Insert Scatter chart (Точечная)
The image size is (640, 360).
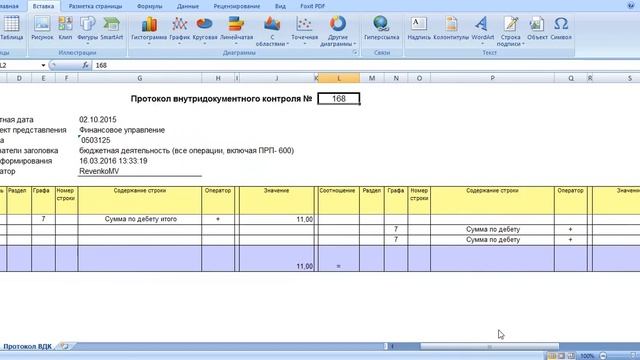304,29
